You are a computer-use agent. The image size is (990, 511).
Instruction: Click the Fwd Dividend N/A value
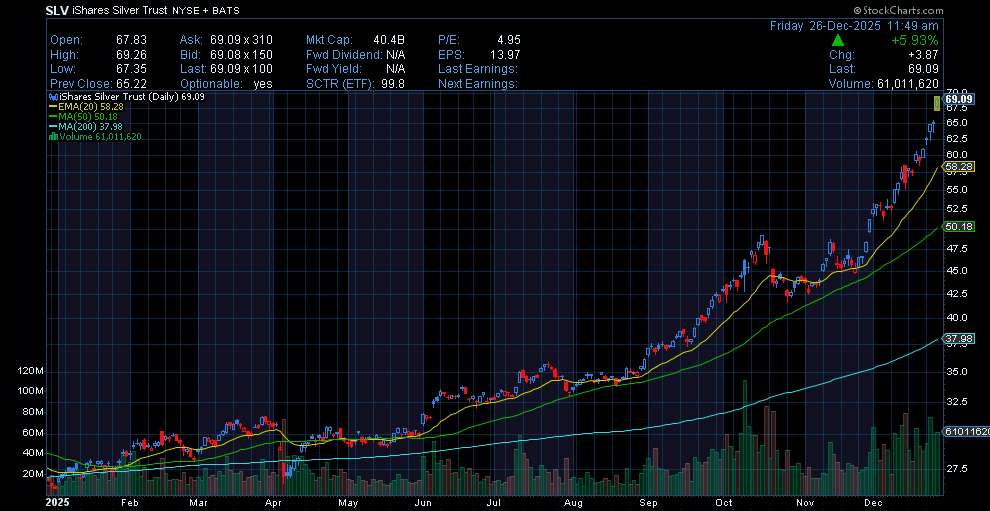[395, 54]
